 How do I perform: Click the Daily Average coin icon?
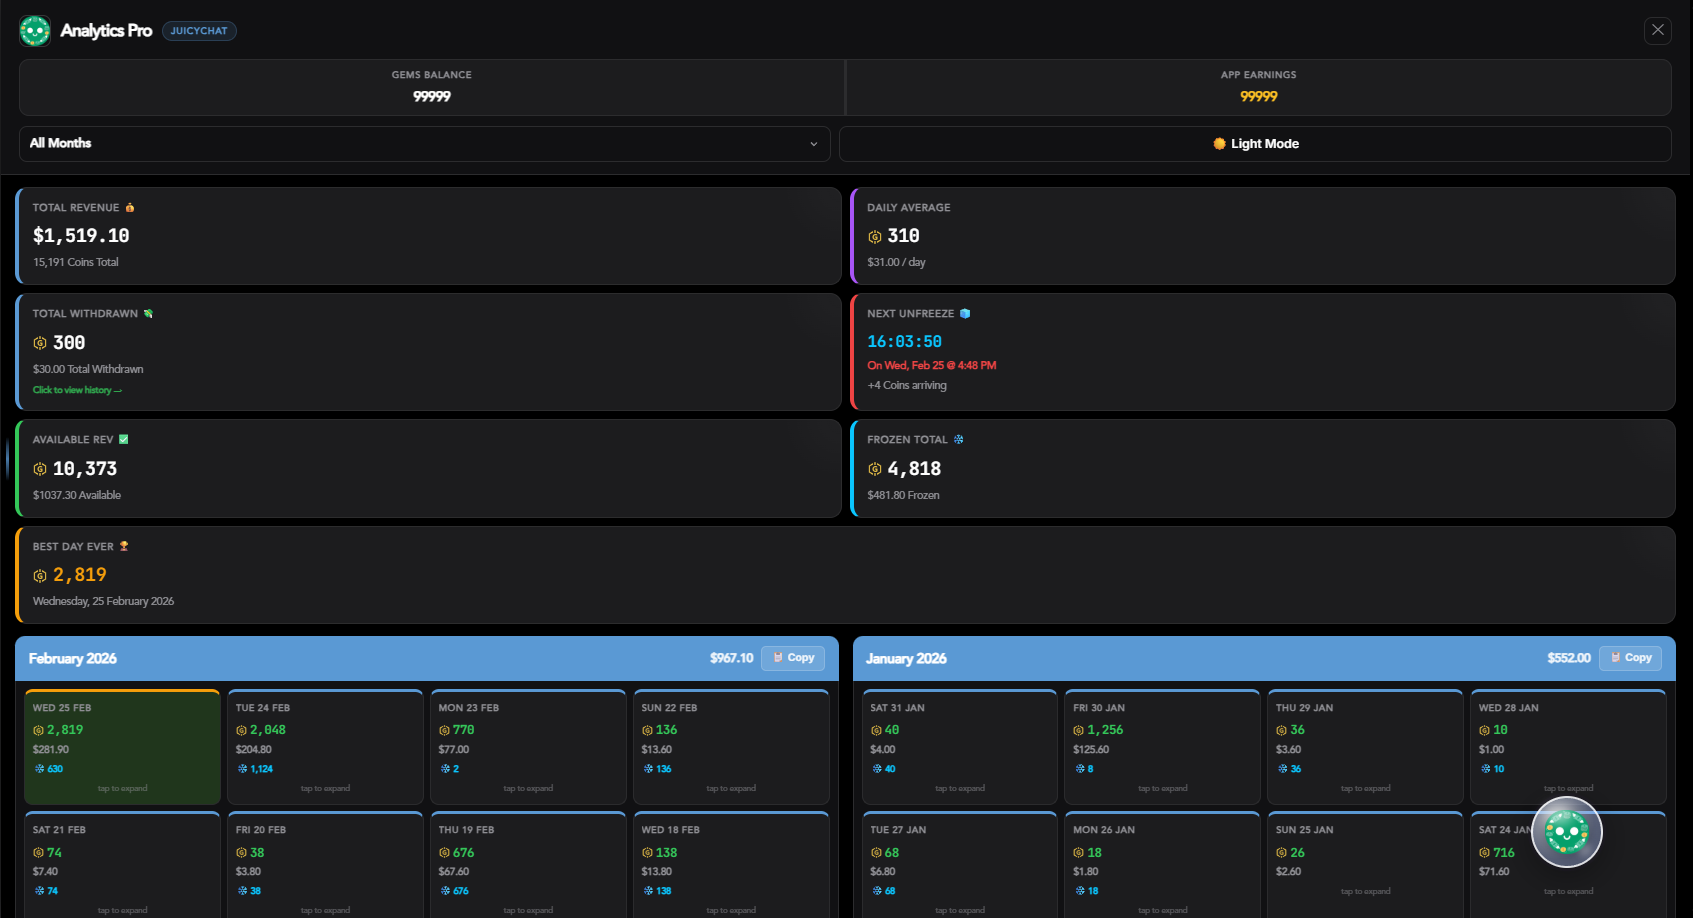875,237
